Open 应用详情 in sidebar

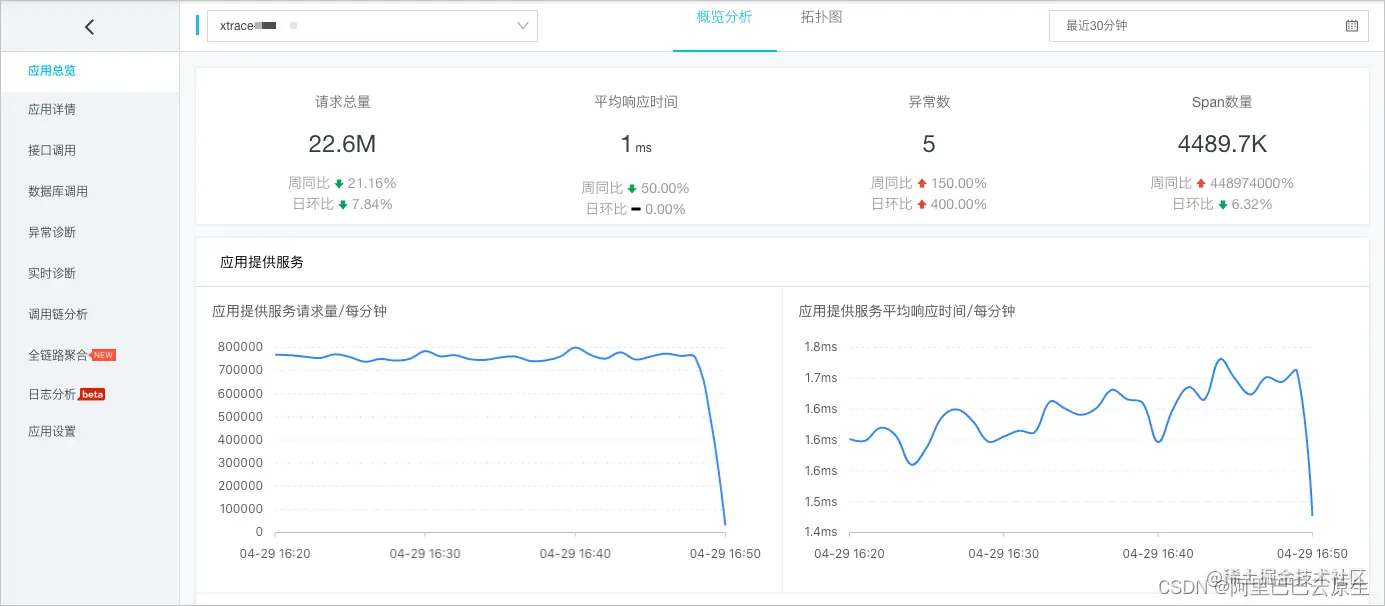click(x=52, y=109)
